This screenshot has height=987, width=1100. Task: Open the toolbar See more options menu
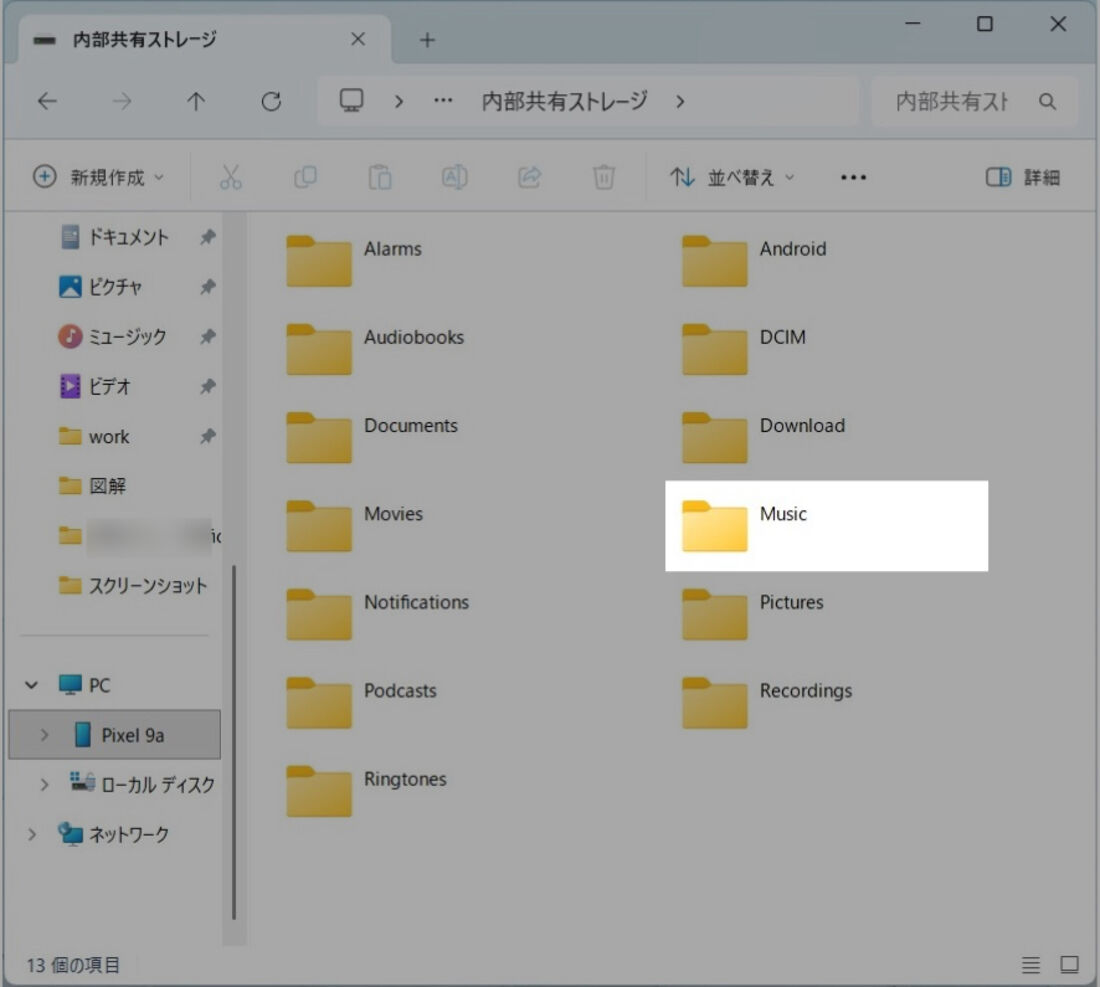pos(853,177)
